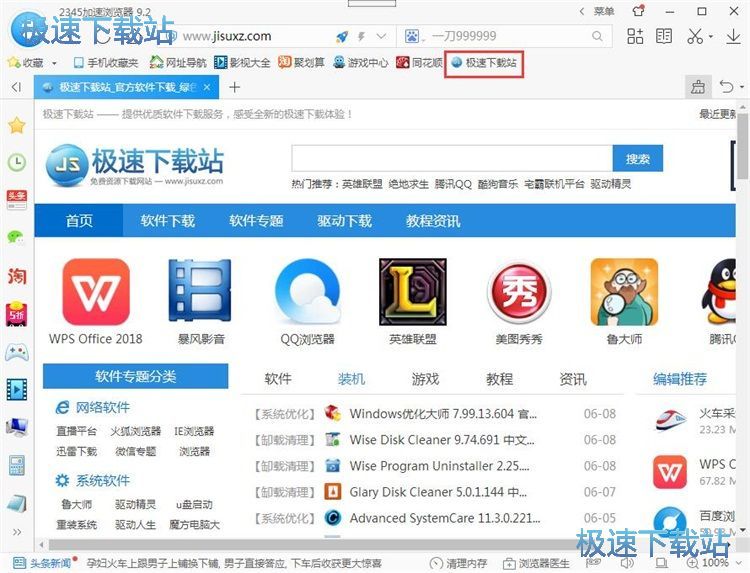Click into the website search input field

[452, 158]
